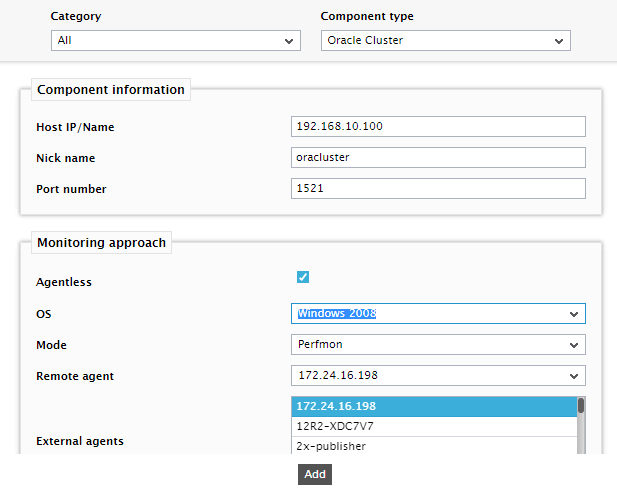Click the chevron arrow on Remote agent field

tap(574, 376)
